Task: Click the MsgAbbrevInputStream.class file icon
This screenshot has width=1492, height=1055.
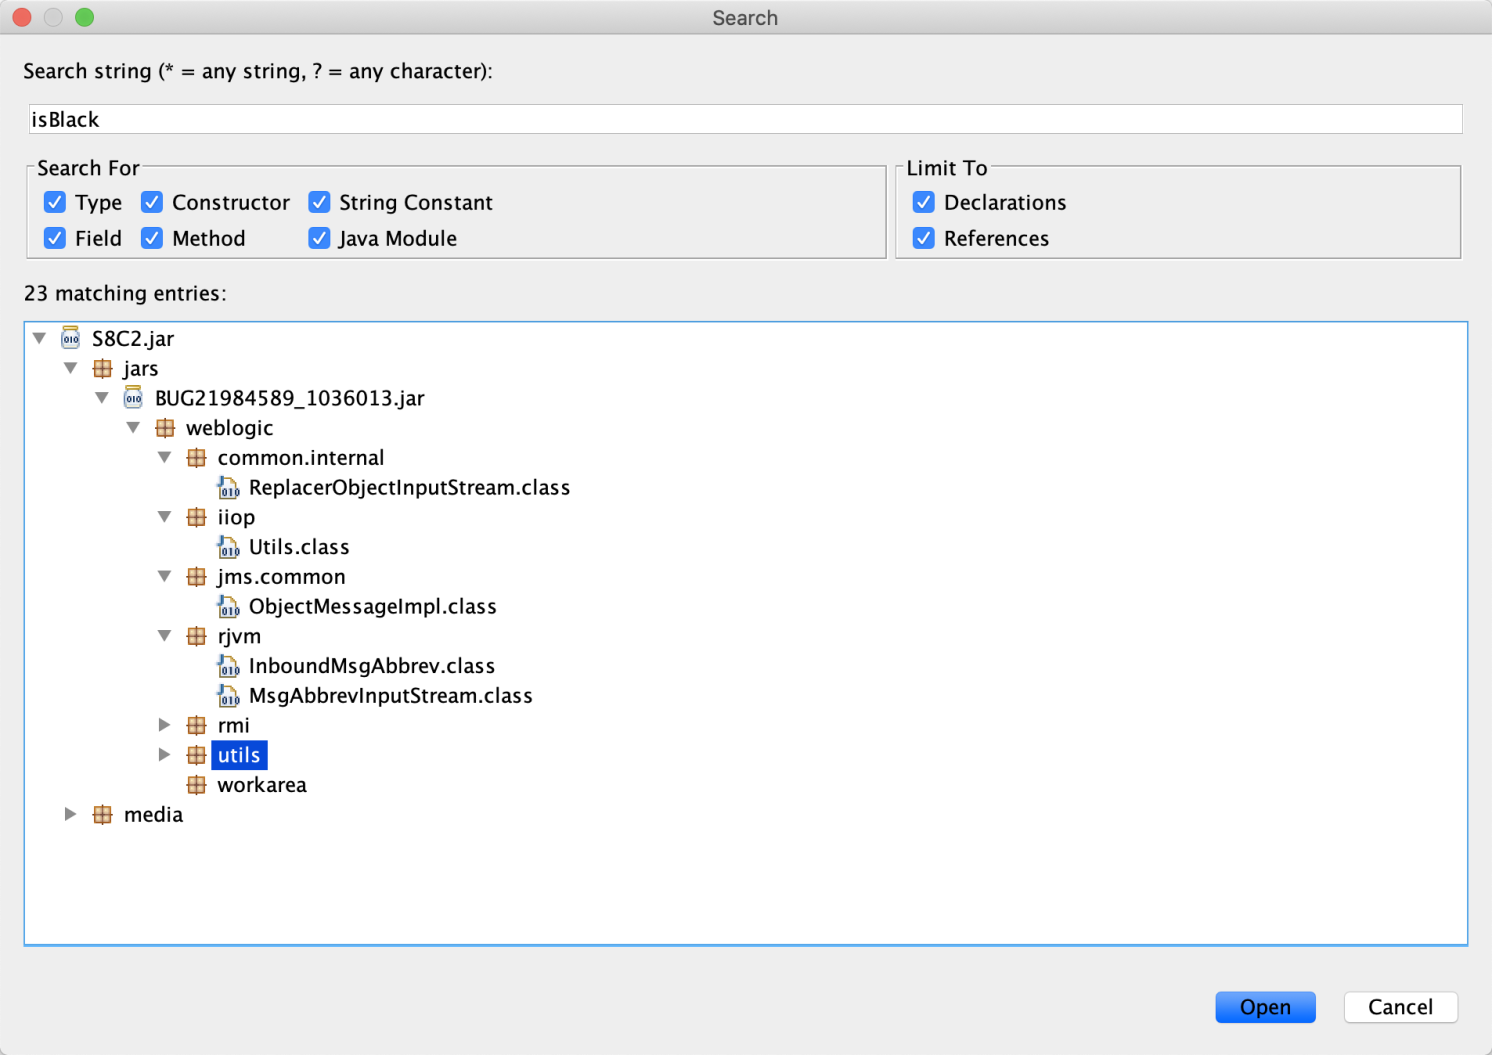Action: tap(228, 695)
